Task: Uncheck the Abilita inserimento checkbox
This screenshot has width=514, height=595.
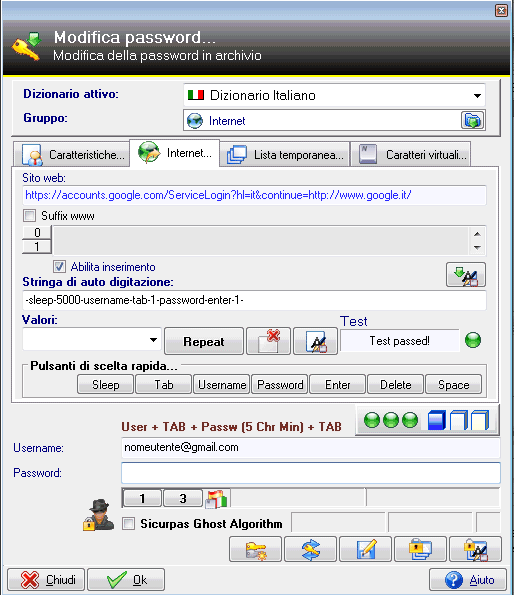Action: (59, 266)
